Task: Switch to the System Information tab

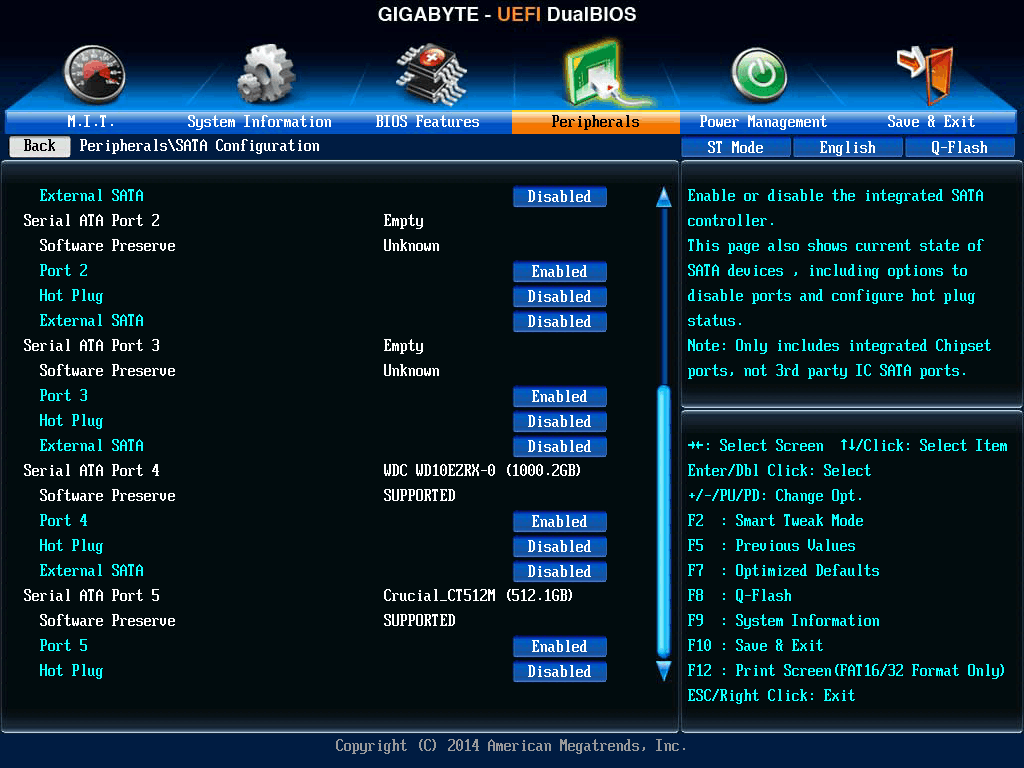Action: (259, 121)
